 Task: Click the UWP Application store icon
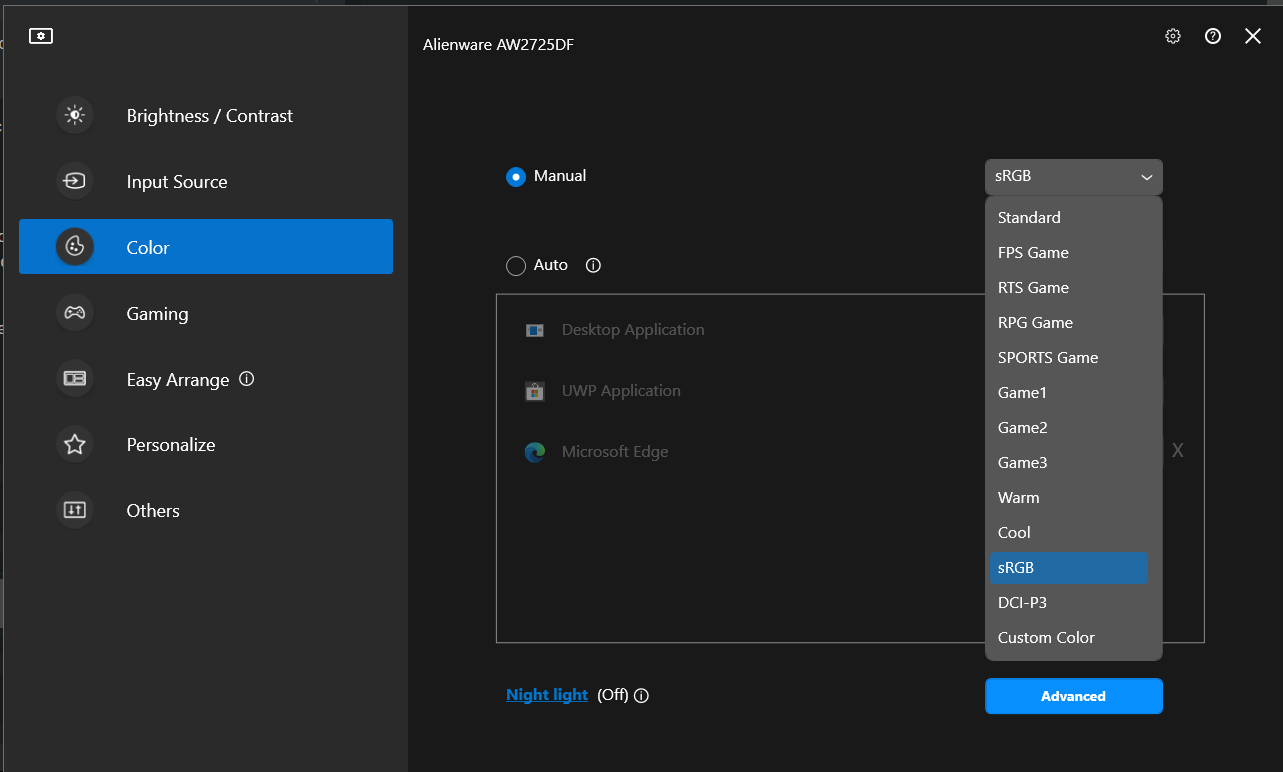click(x=535, y=391)
